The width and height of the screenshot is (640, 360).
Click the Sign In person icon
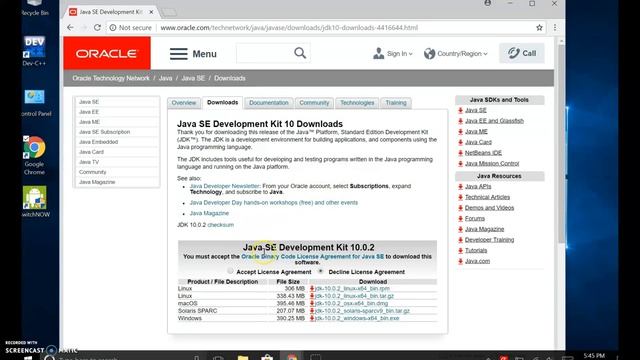[x=378, y=53]
